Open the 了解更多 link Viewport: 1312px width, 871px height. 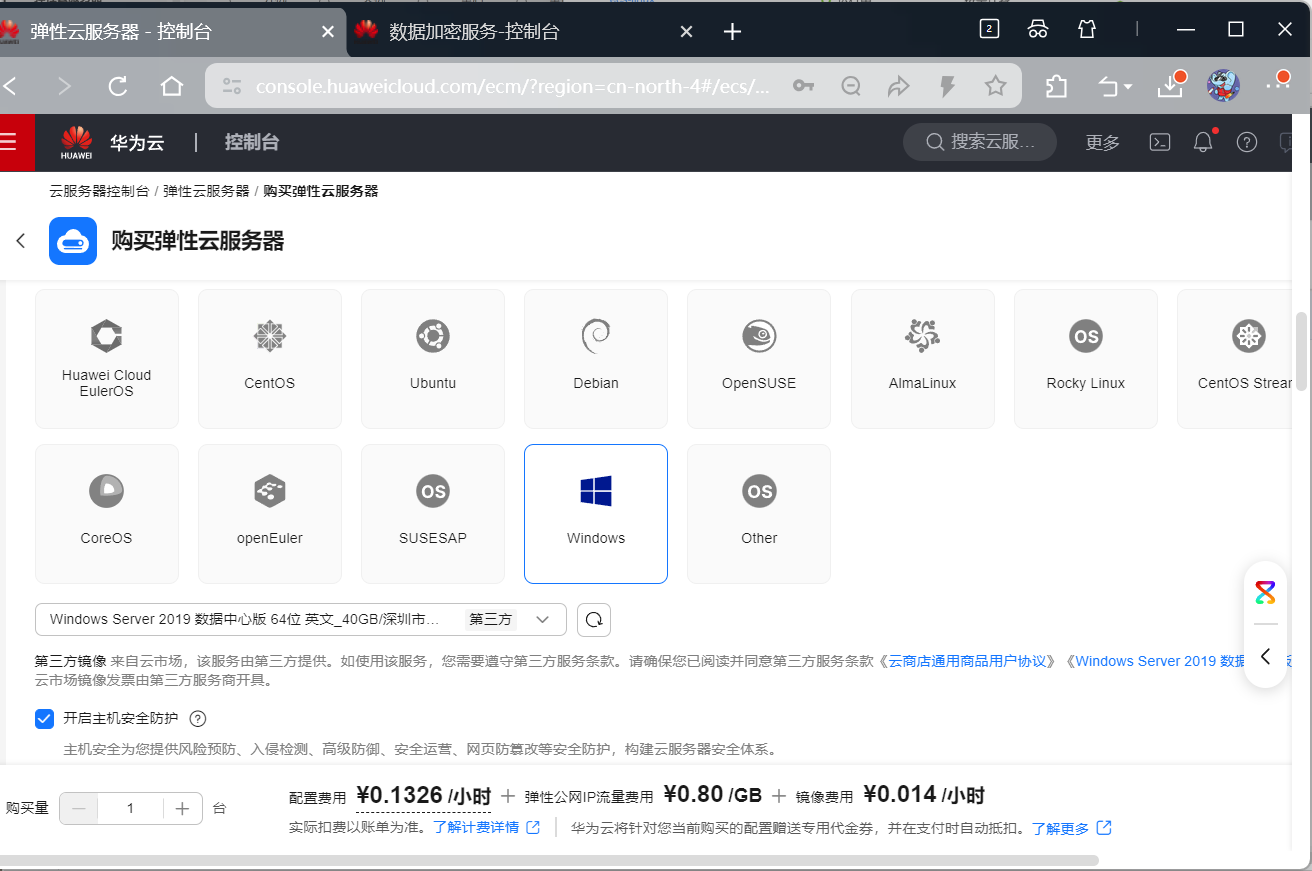1072,828
